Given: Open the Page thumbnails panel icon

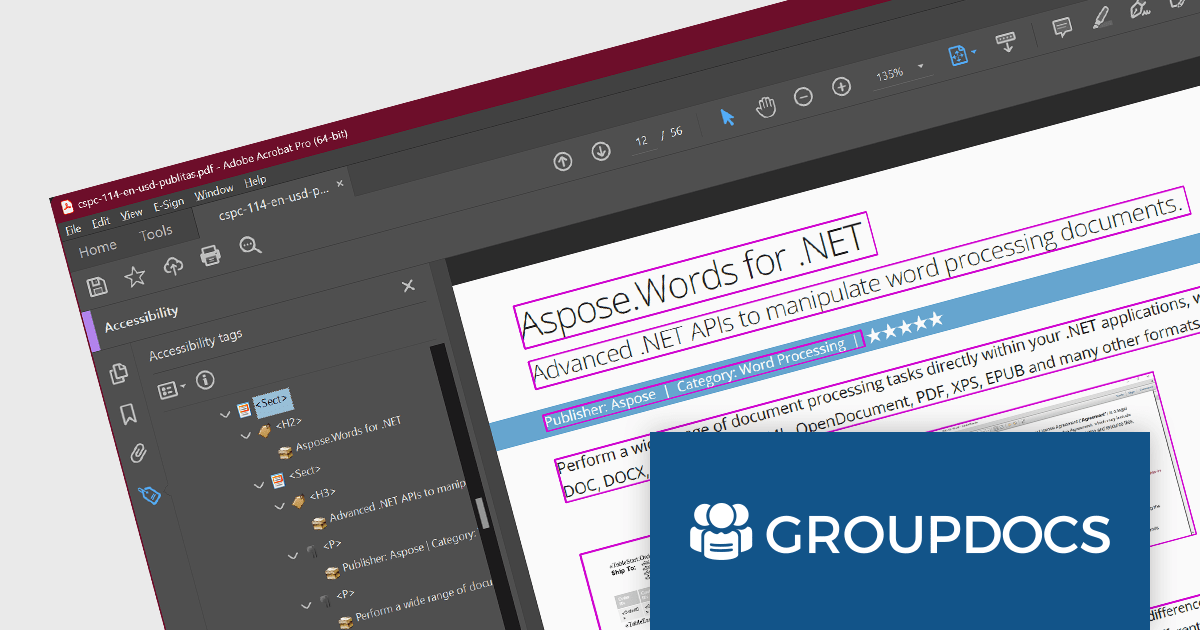Looking at the screenshot, I should coord(118,374).
